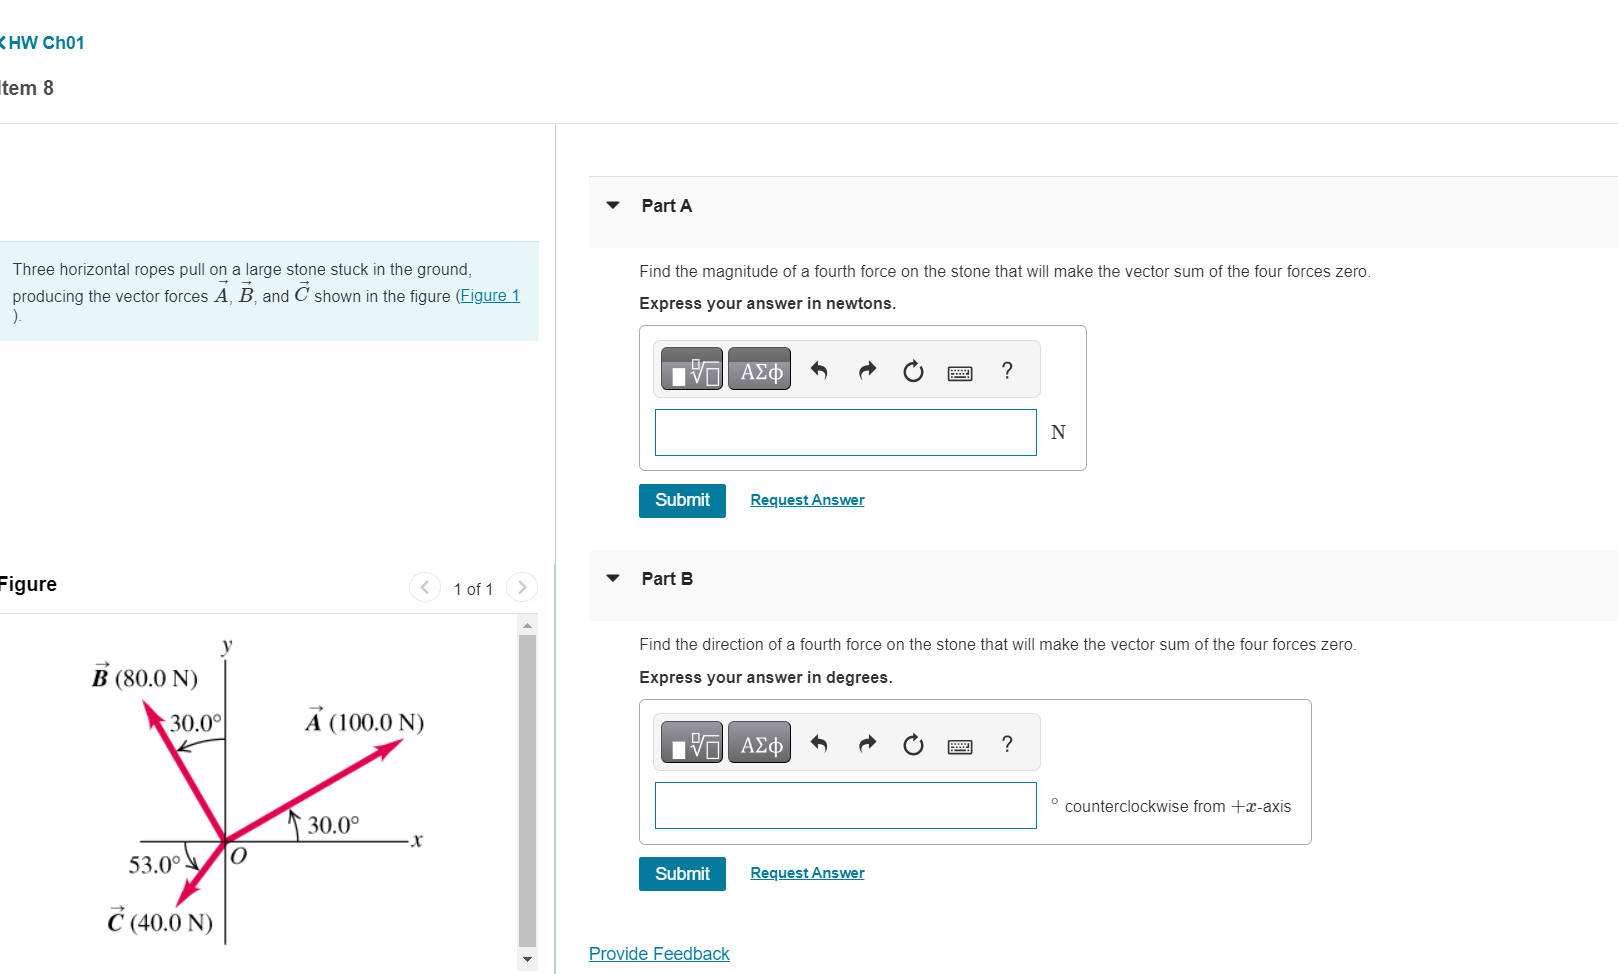The width and height of the screenshot is (1618, 974).
Task: Return to HW Ch01 assignment
Action: [x=42, y=43]
